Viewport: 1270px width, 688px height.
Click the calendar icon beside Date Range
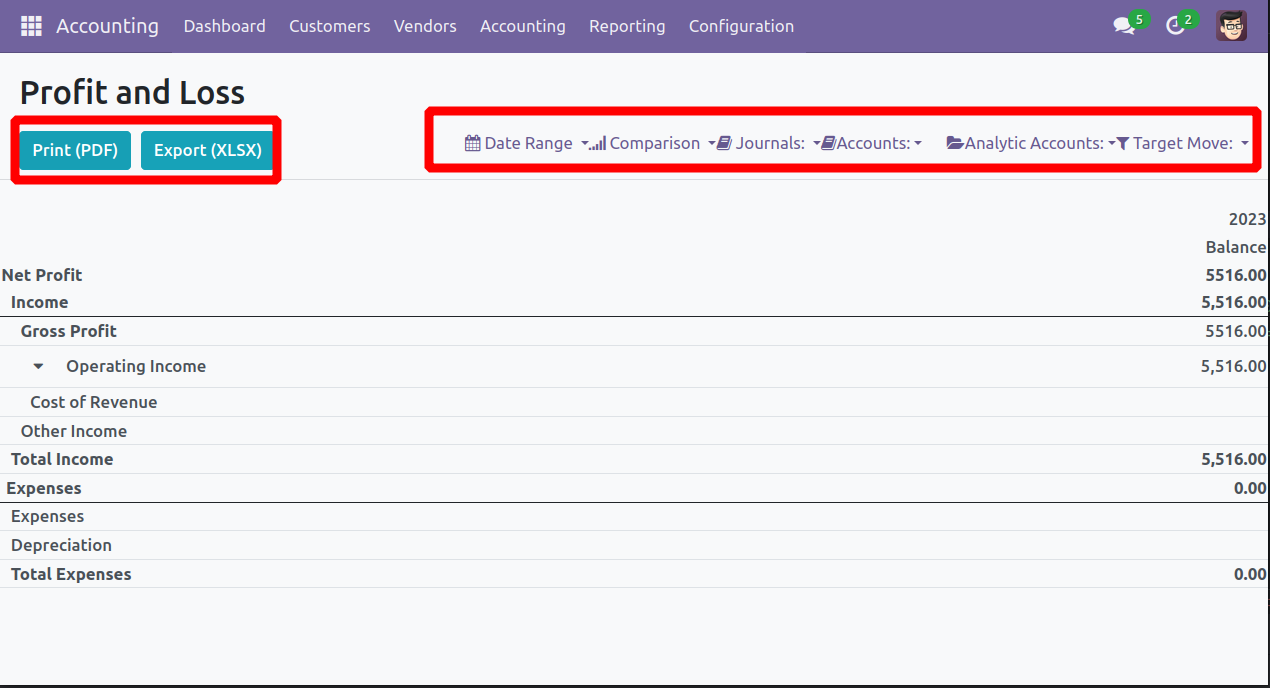click(x=473, y=143)
